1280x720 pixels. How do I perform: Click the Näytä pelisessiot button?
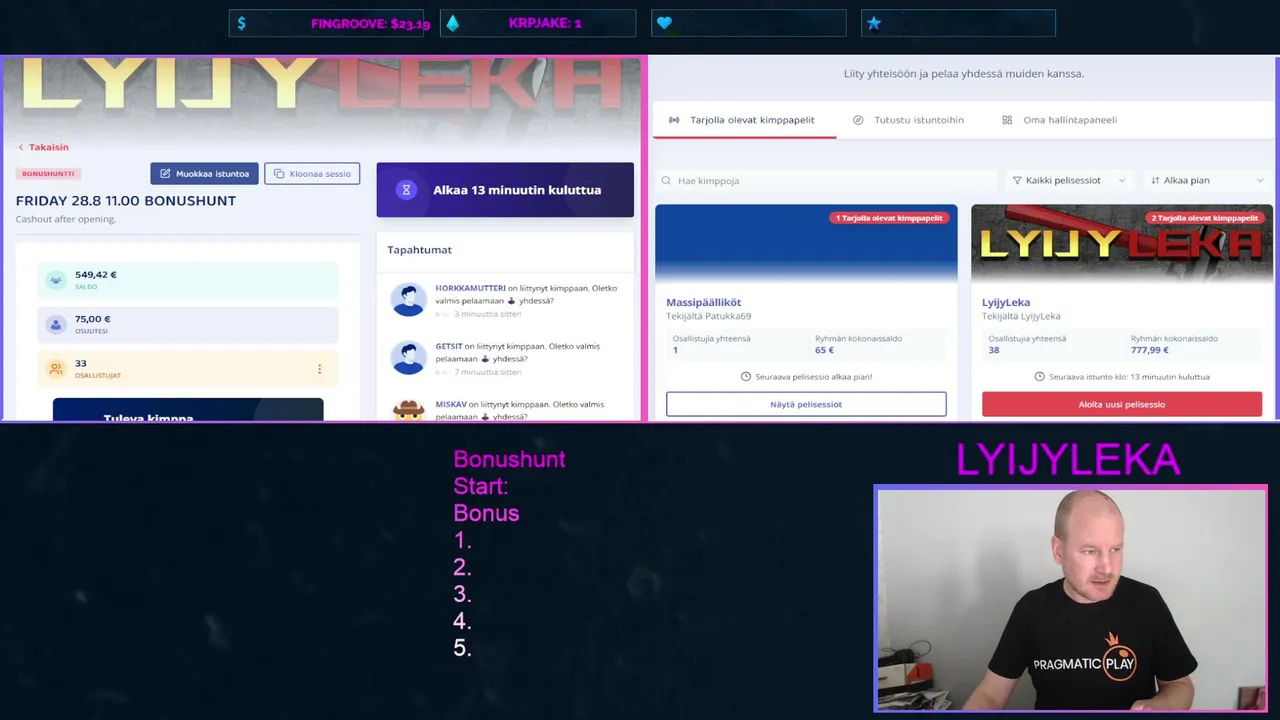[x=806, y=404]
